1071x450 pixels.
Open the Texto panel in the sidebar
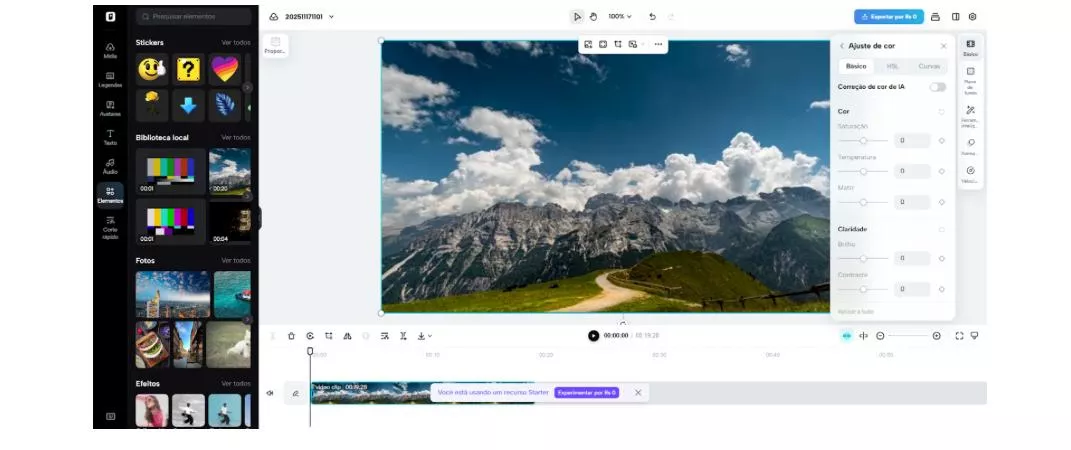click(110, 136)
